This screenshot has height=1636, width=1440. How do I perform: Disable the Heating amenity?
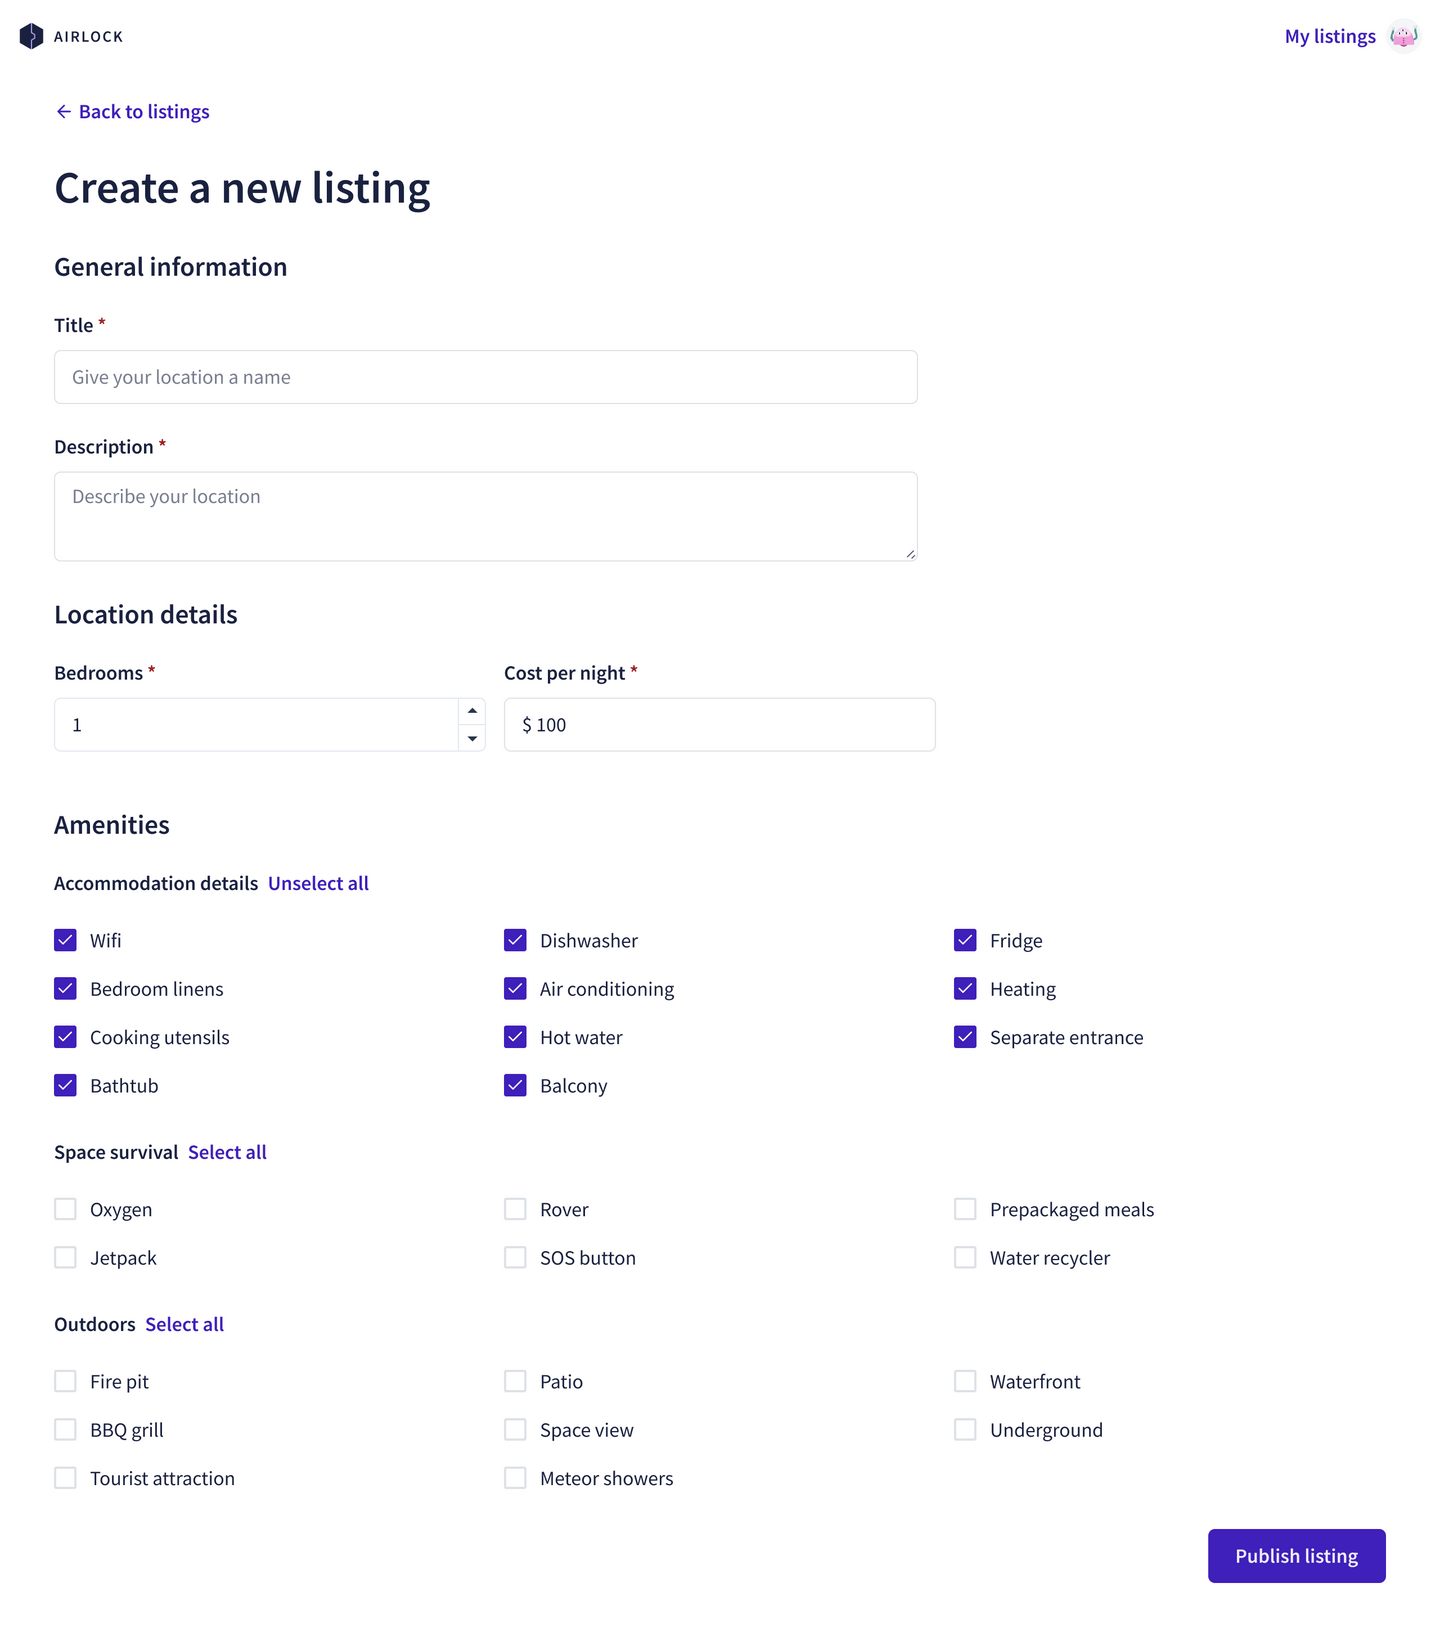tap(965, 988)
